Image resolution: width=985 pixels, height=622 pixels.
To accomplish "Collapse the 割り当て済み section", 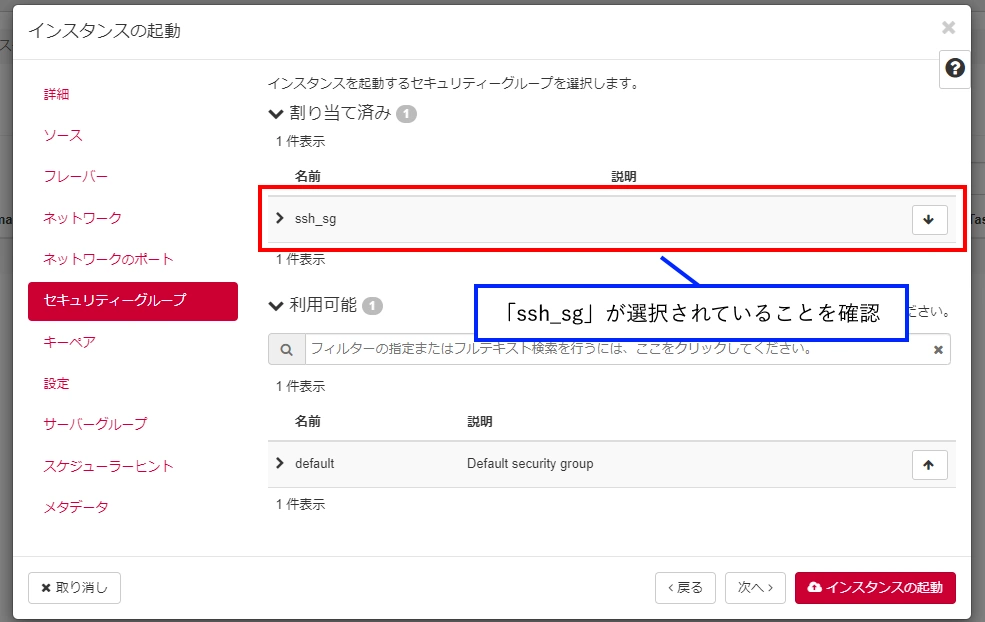I will coord(276,113).
